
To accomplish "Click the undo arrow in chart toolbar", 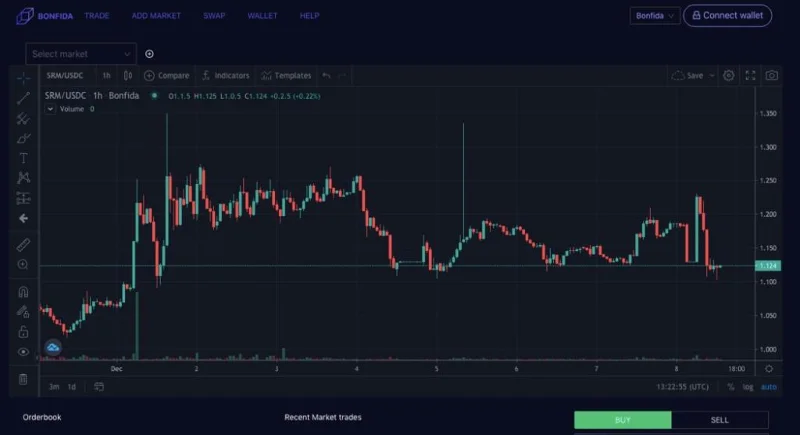I will click(x=327, y=75).
